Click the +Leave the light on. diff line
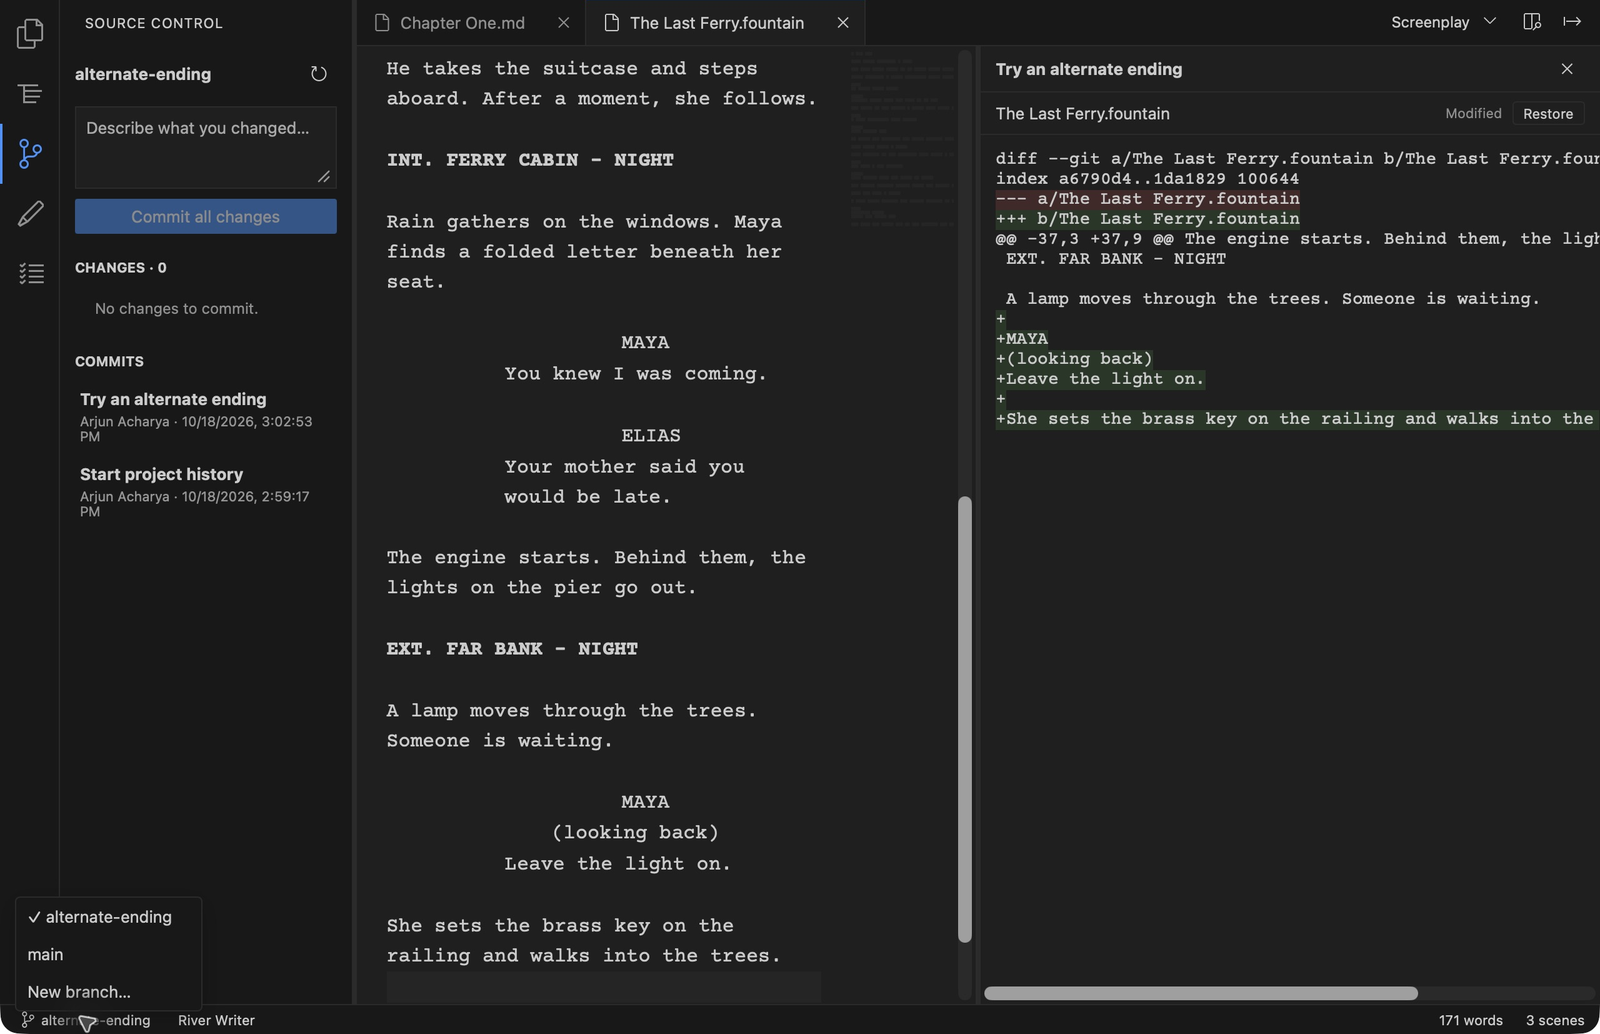The image size is (1600, 1034). (x=1100, y=379)
